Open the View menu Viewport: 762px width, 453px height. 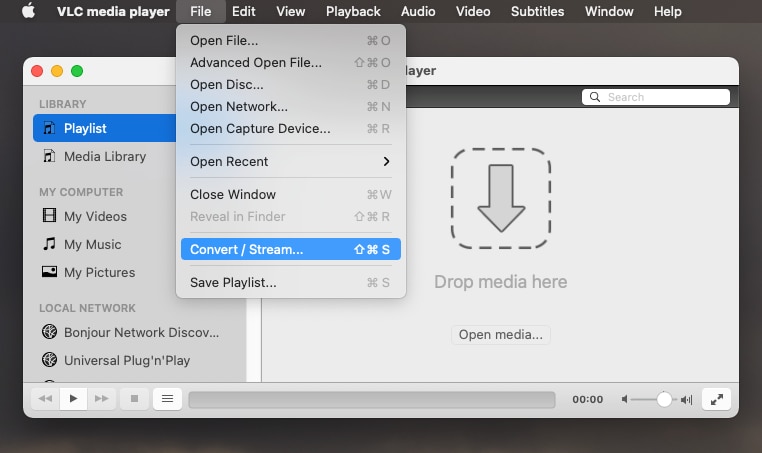pyautogui.click(x=291, y=11)
